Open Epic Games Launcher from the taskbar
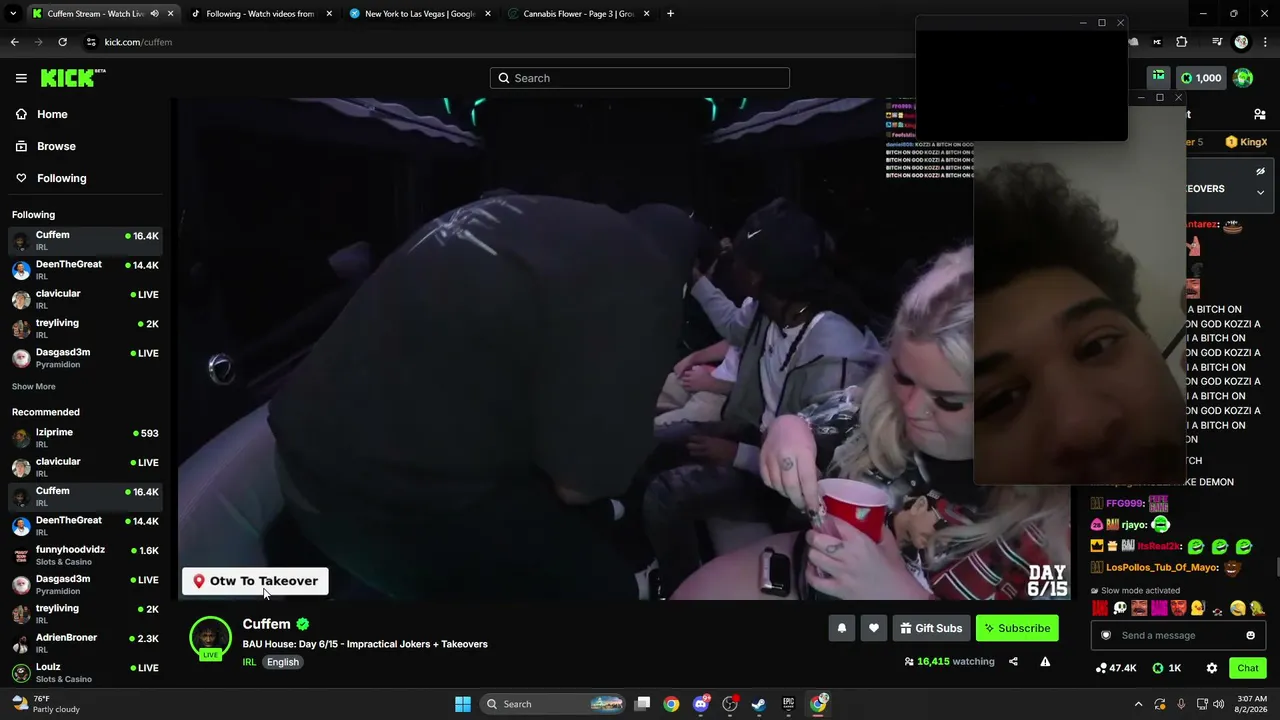Image resolution: width=1280 pixels, height=720 pixels. click(x=788, y=704)
